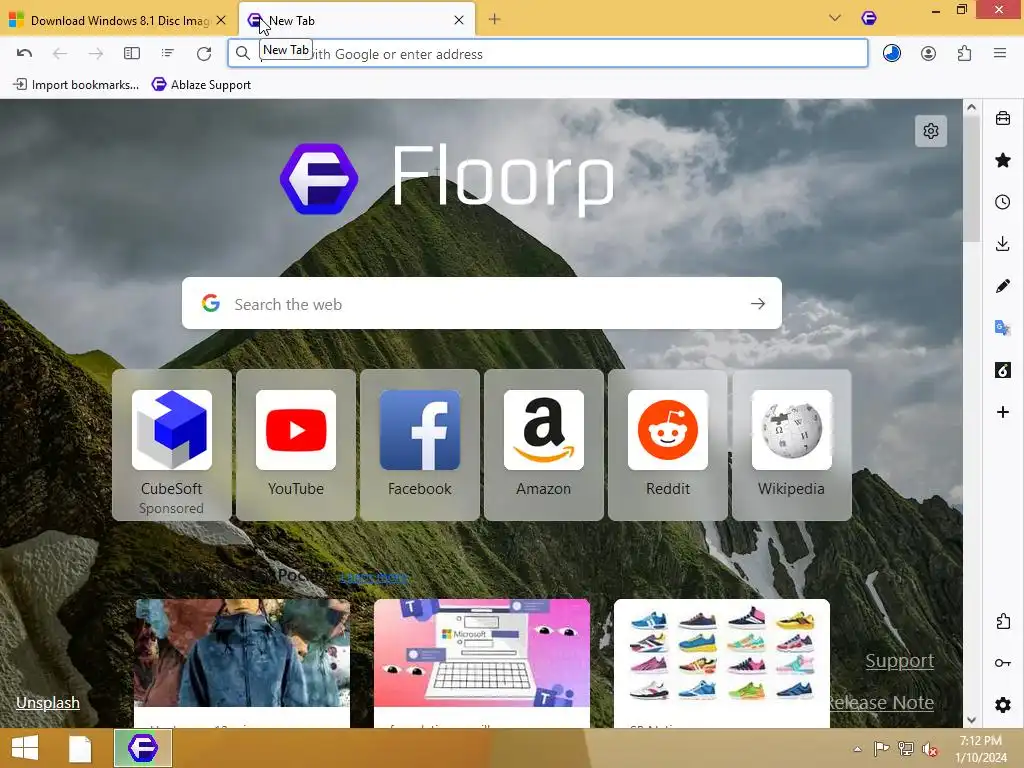Open the Wikipedia shortcut tile
1024x768 pixels.
792,445
